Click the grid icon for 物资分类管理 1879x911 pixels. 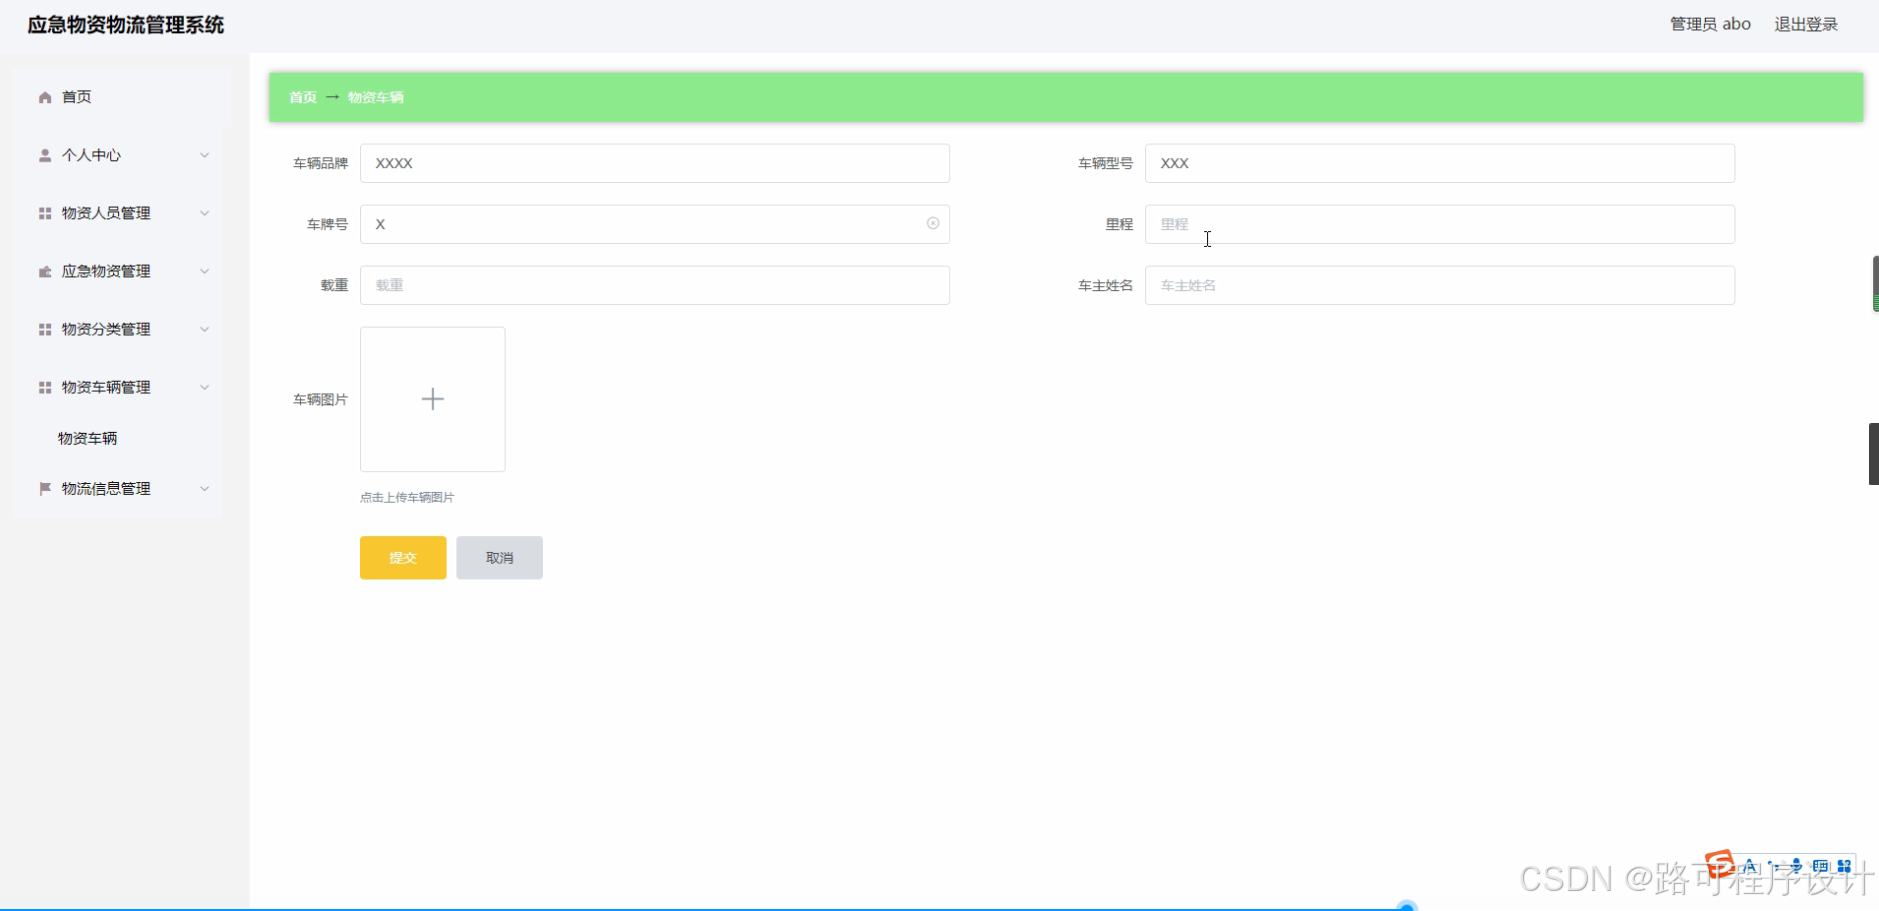coord(45,329)
